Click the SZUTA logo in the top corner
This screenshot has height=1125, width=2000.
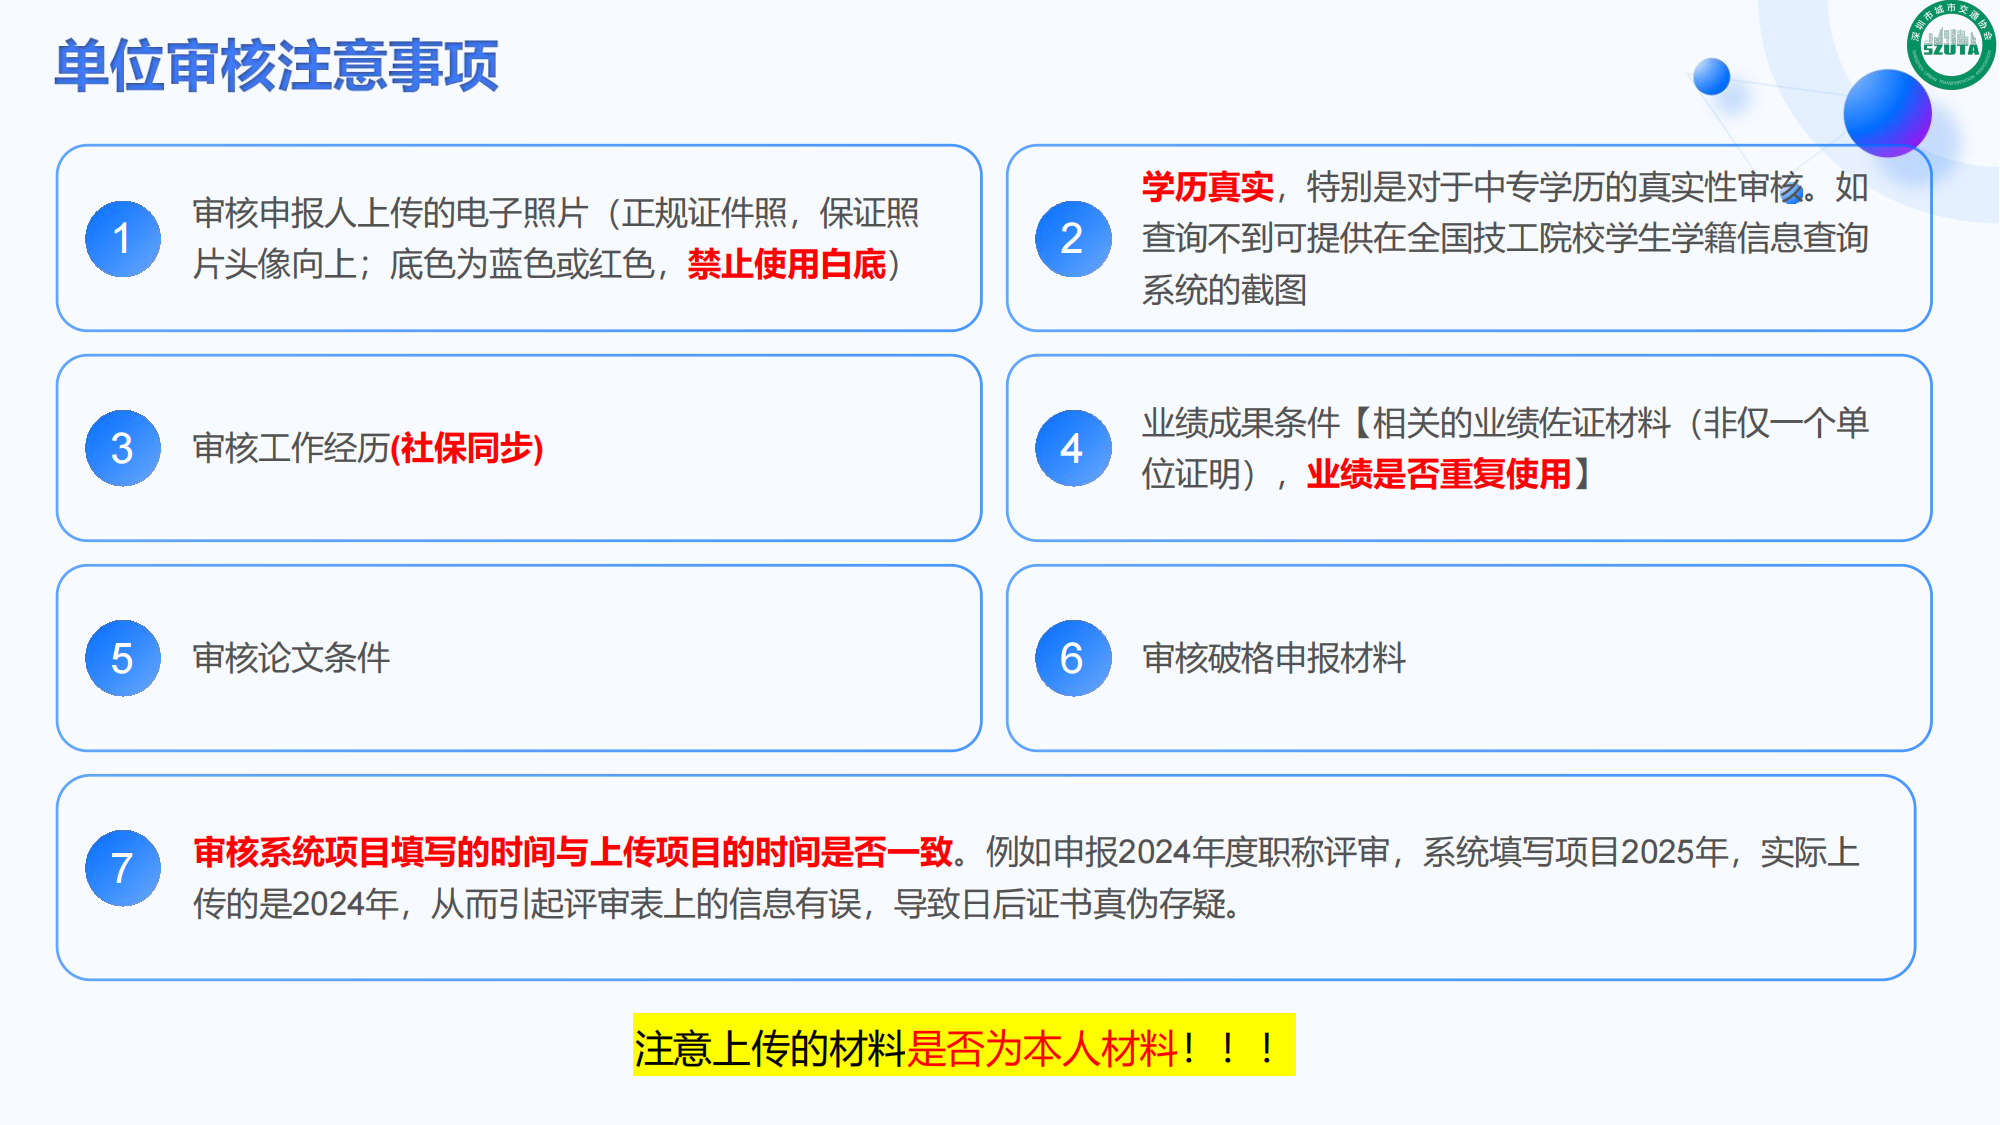click(x=1950, y=45)
